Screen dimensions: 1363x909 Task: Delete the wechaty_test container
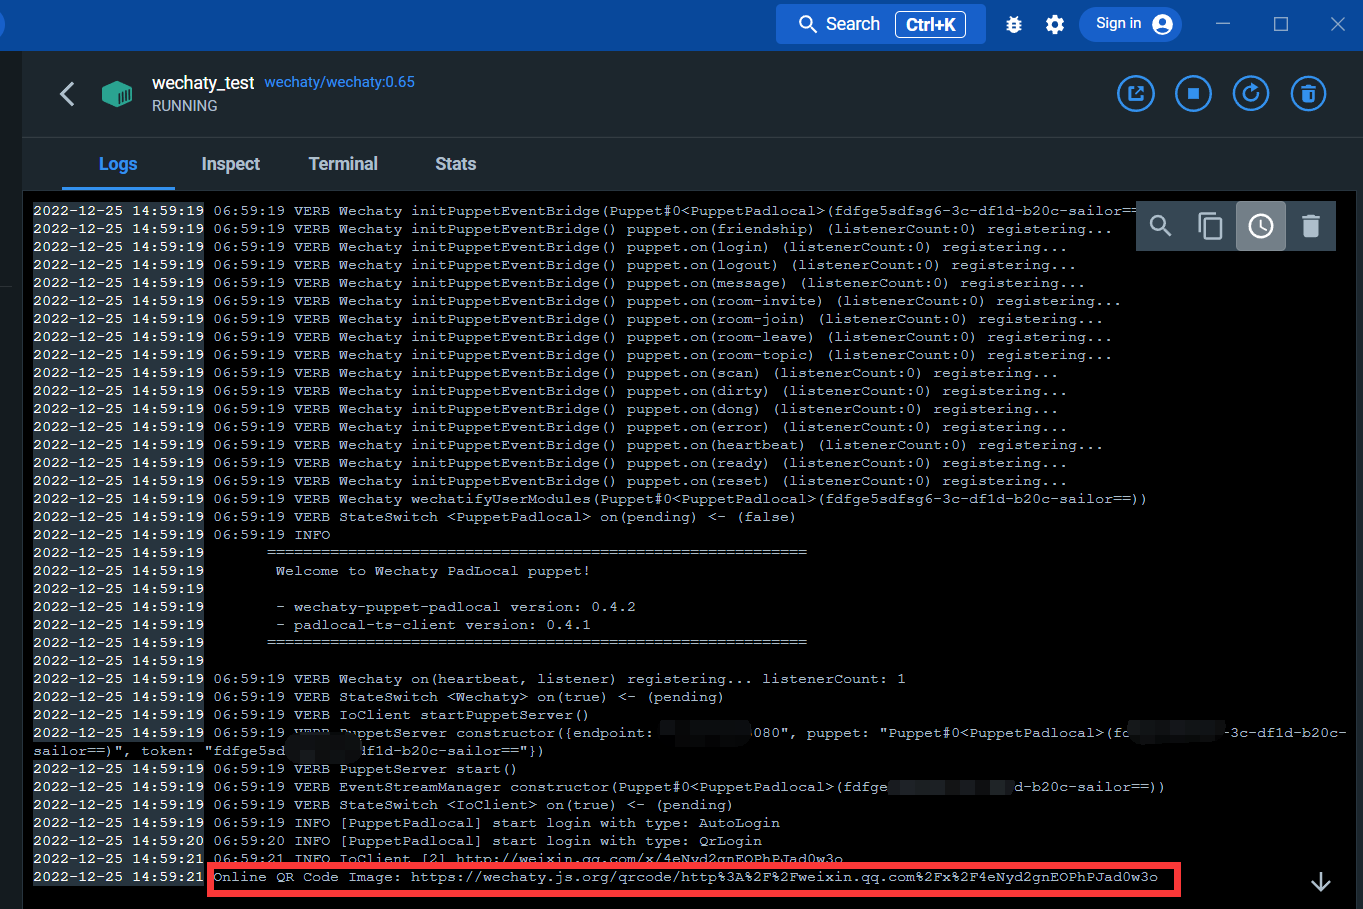1308,94
